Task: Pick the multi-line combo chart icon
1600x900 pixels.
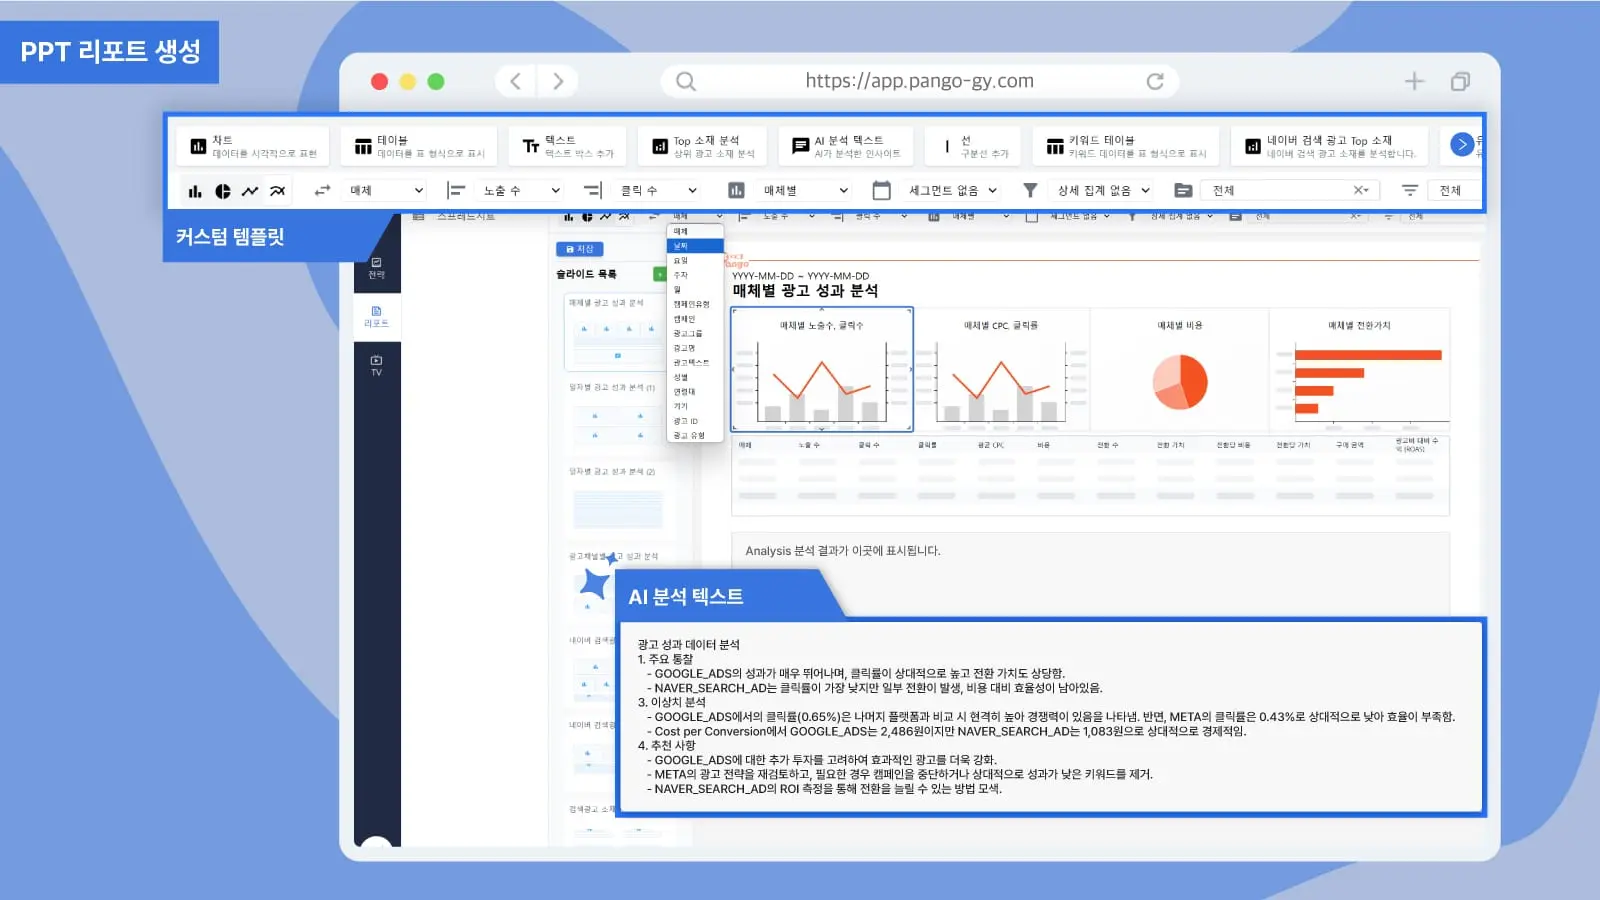Action: pos(278,191)
